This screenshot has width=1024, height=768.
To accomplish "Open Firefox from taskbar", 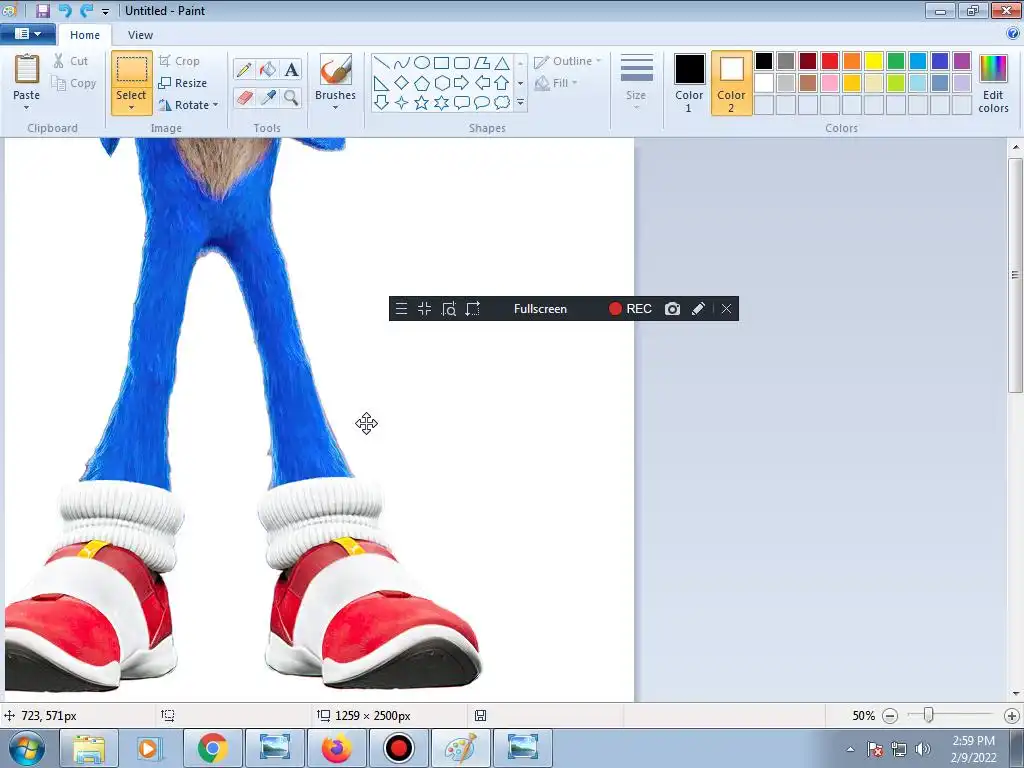I will point(336,748).
